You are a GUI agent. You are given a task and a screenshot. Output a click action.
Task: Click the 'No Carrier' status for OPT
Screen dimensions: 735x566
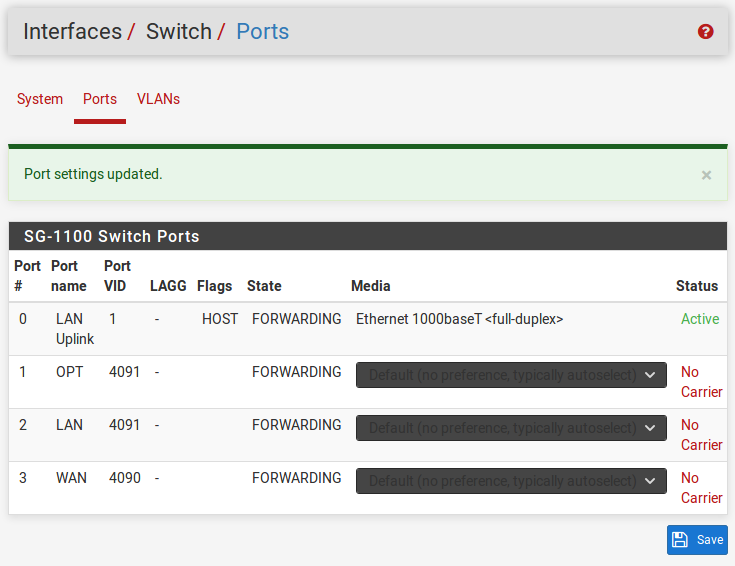coord(701,382)
